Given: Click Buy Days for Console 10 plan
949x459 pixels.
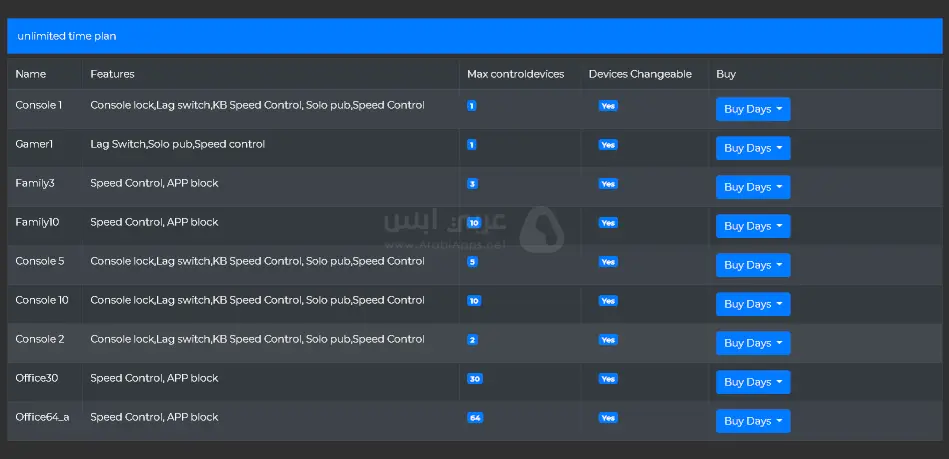Looking at the screenshot, I should point(753,304).
